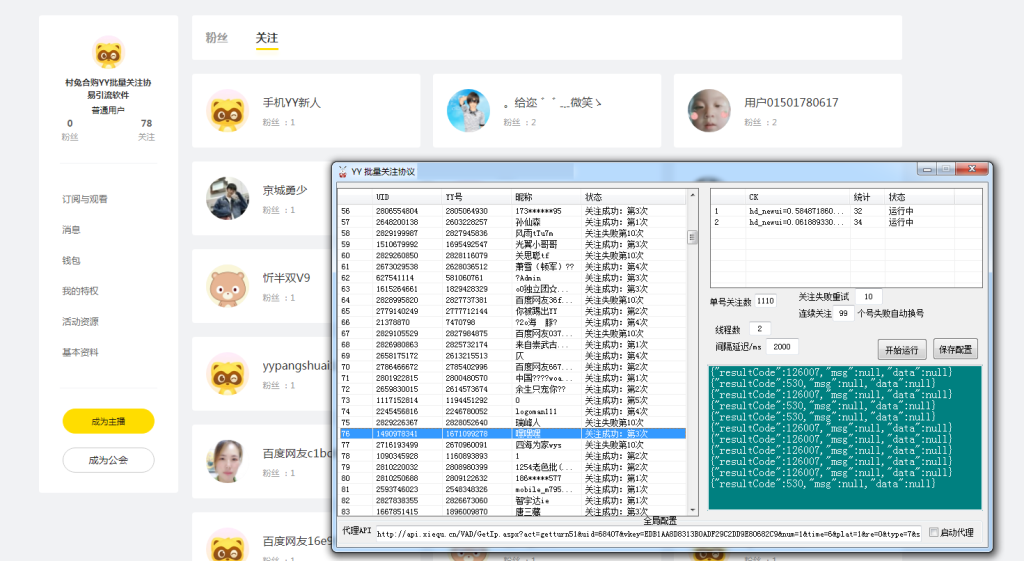Click the YY批量关注协议 window title icon
The width and height of the screenshot is (1024, 561).
(342, 172)
